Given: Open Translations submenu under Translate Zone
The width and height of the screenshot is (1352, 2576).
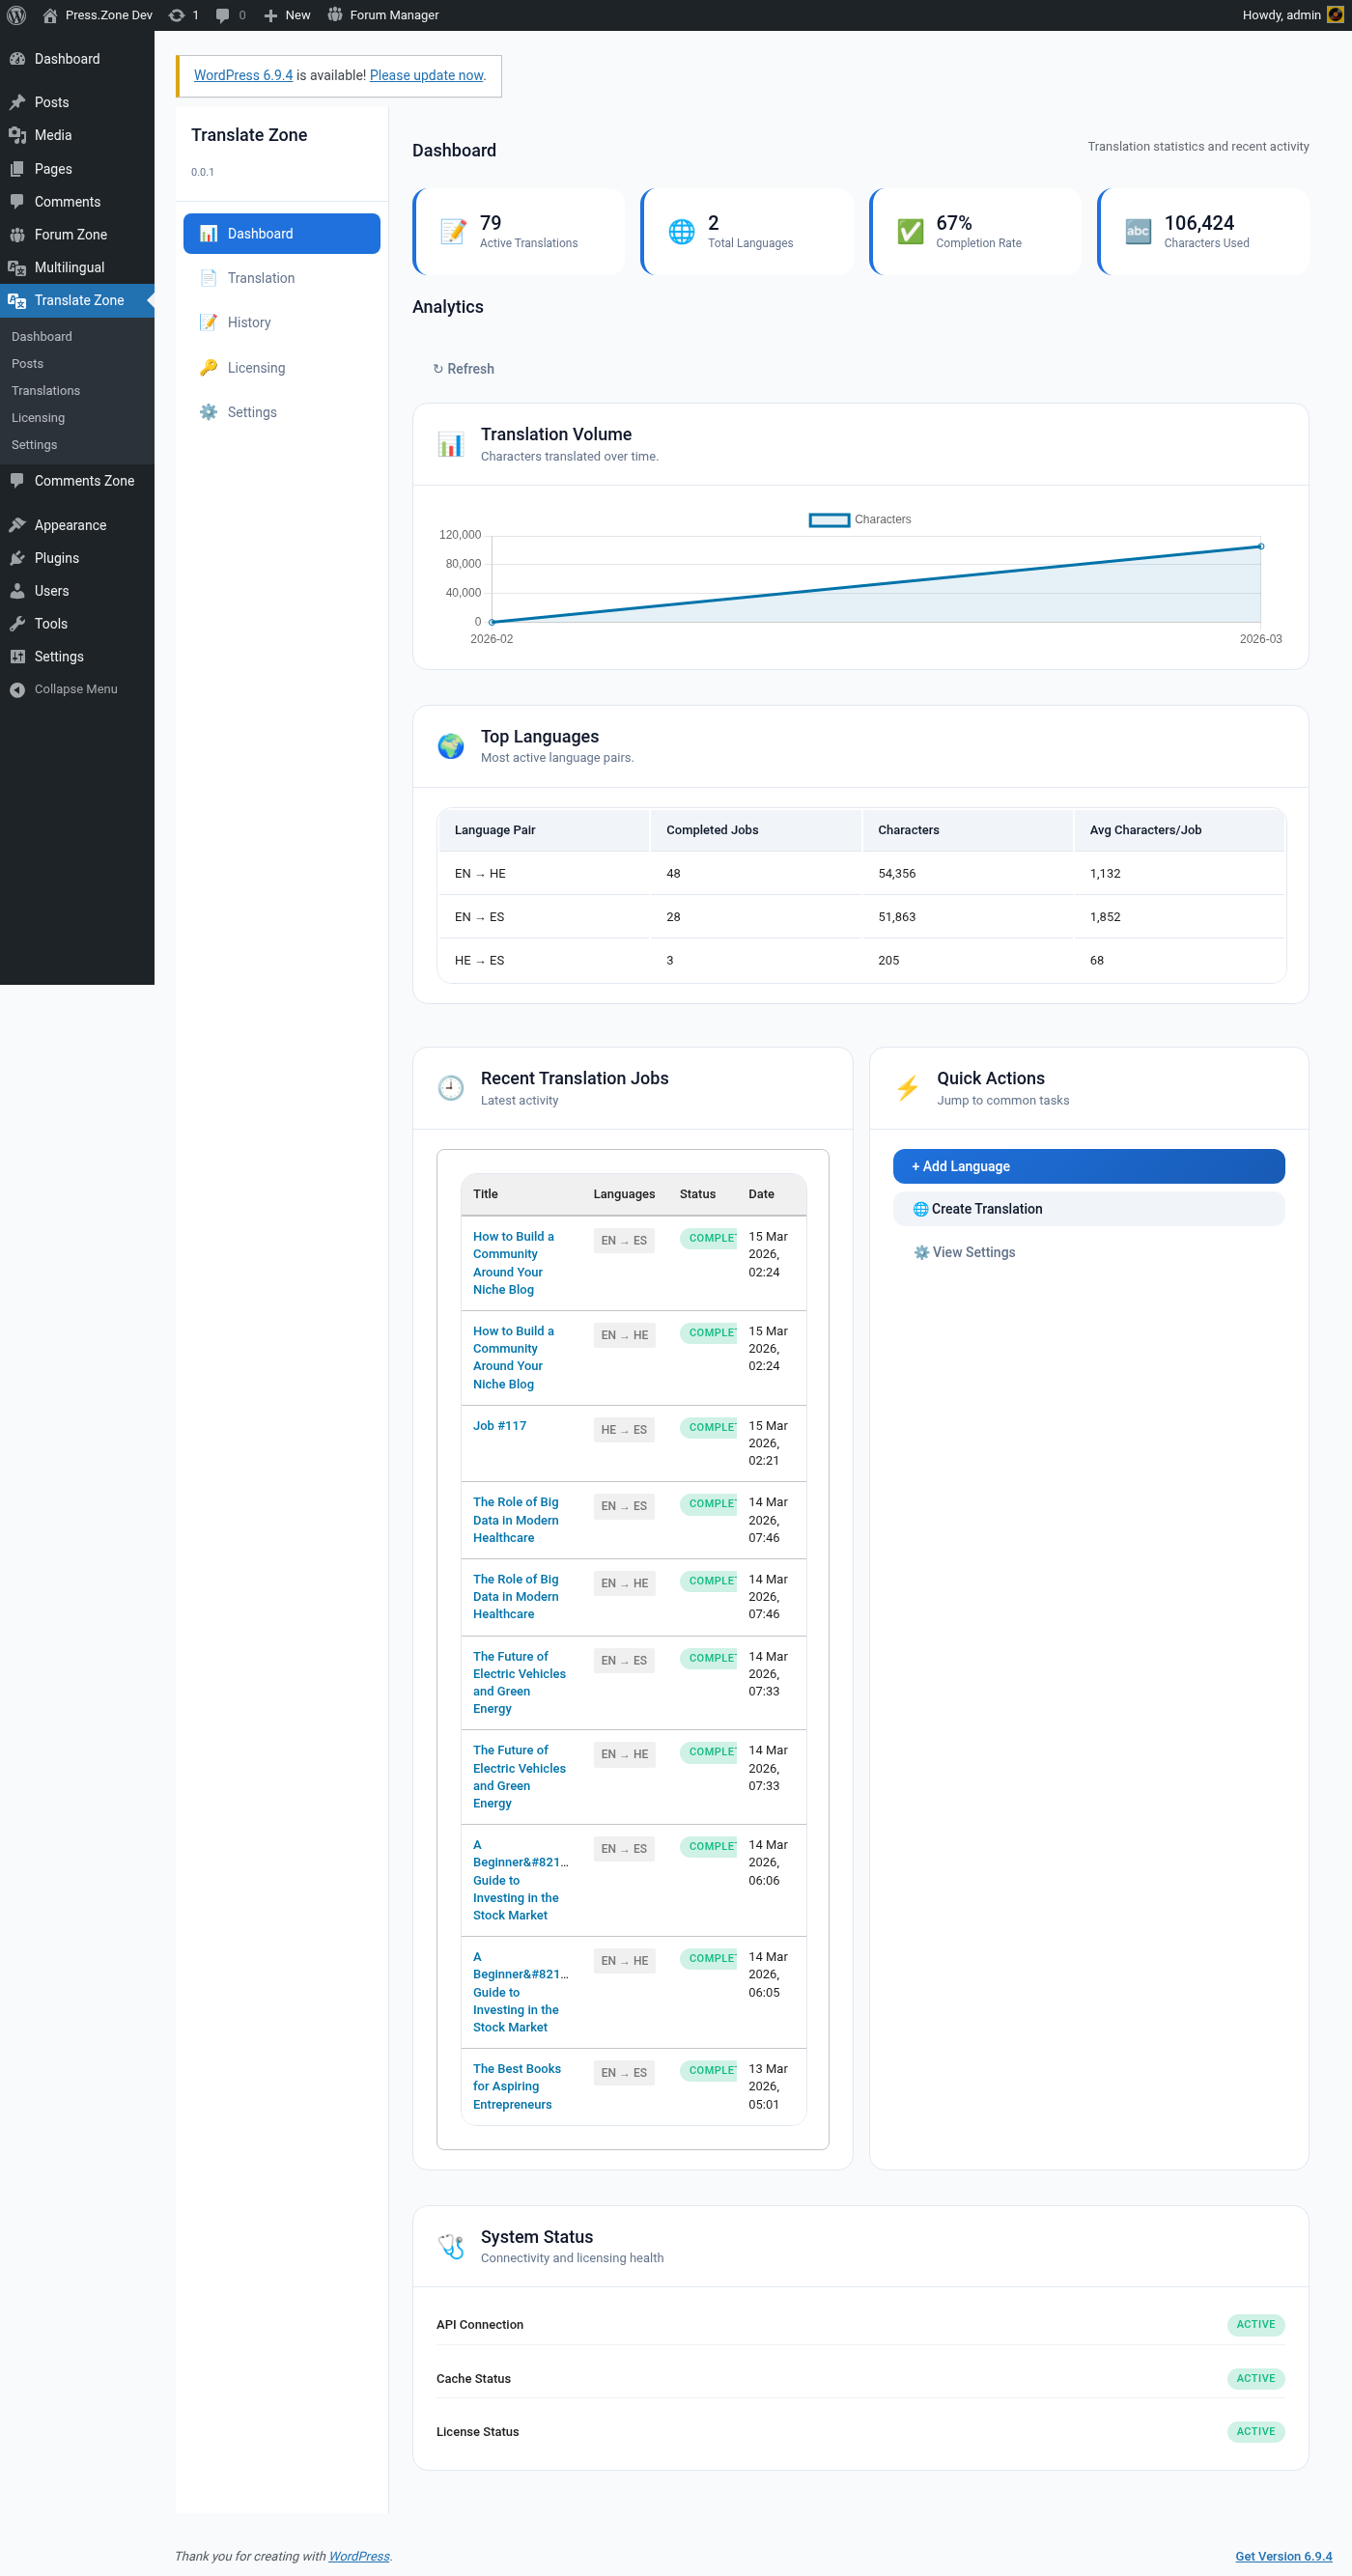Looking at the screenshot, I should (x=46, y=391).
